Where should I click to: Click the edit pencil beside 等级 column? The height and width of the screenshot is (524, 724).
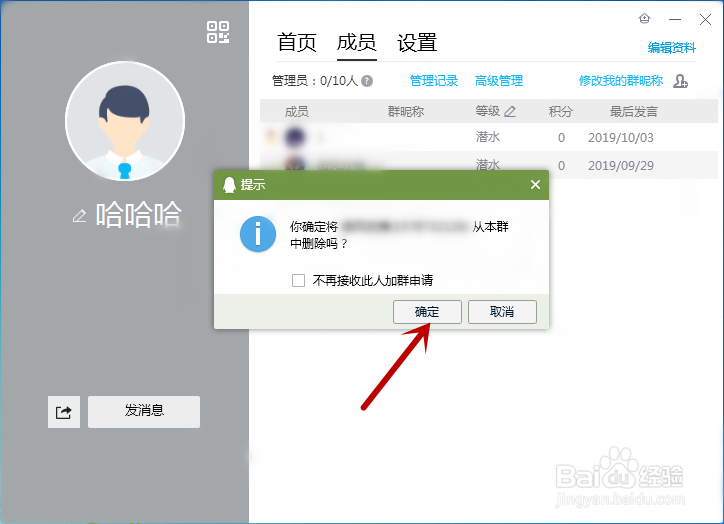[x=510, y=111]
